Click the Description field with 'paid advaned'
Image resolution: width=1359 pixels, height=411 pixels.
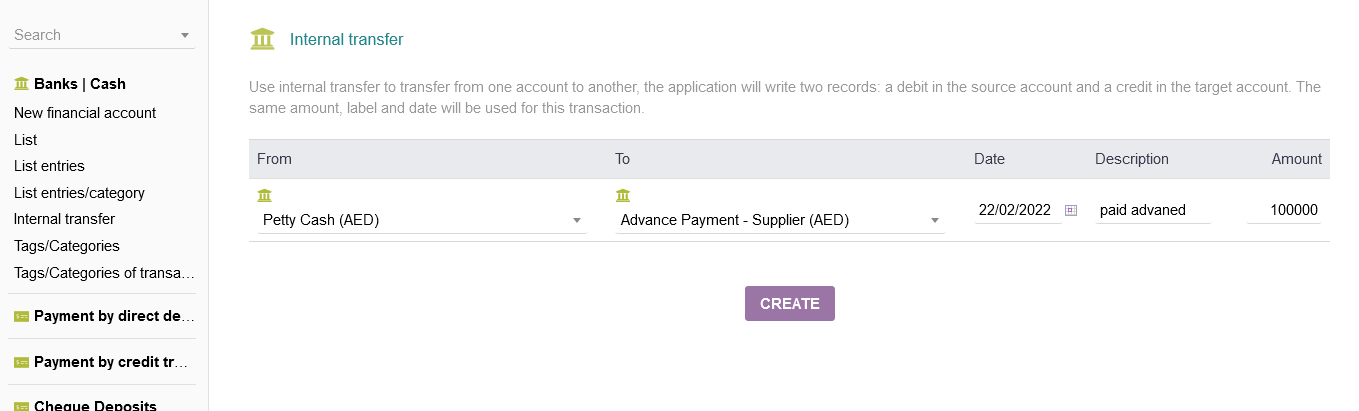coord(1152,210)
